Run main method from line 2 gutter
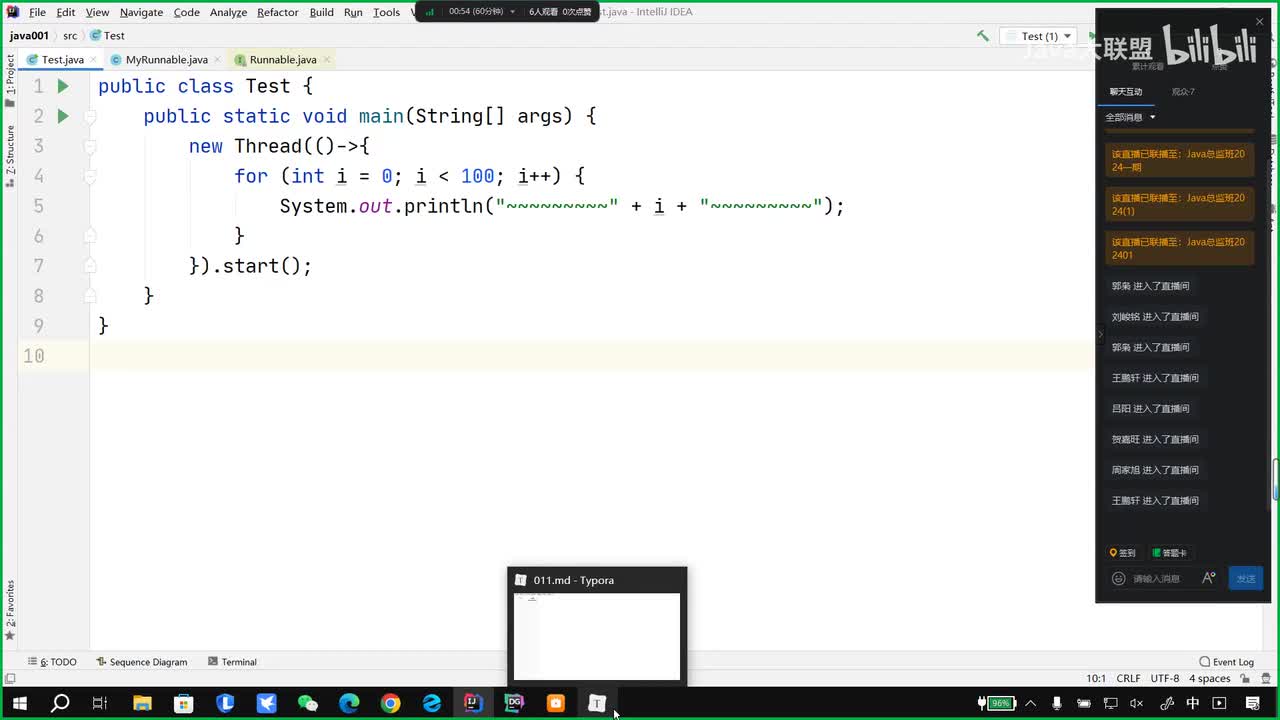The image size is (1280, 720). tap(62, 116)
